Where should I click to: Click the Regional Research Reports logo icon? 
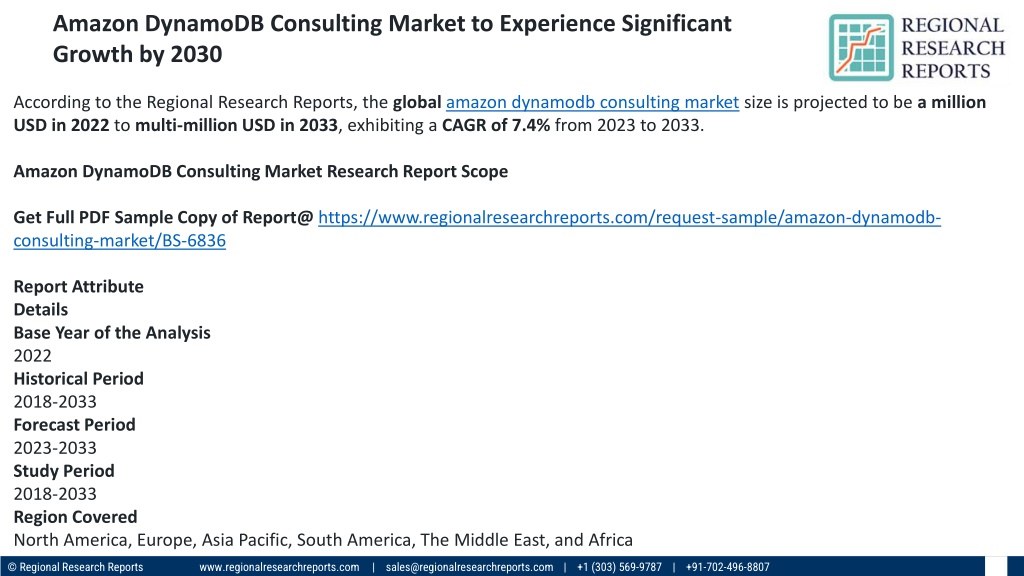click(x=861, y=48)
